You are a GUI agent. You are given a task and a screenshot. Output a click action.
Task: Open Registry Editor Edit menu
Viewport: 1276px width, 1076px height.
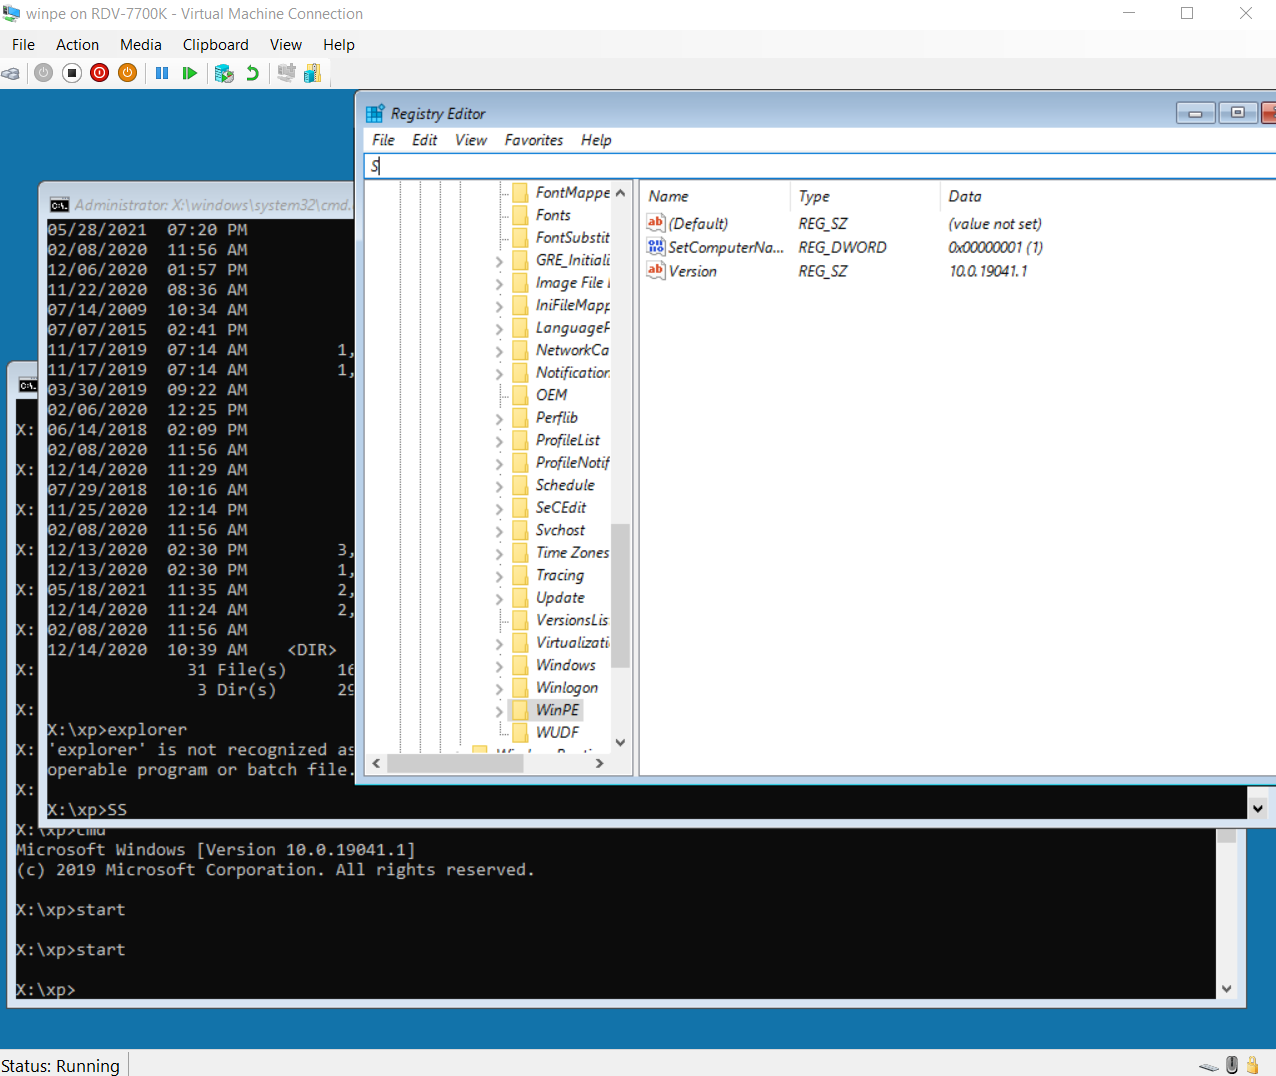[425, 140]
